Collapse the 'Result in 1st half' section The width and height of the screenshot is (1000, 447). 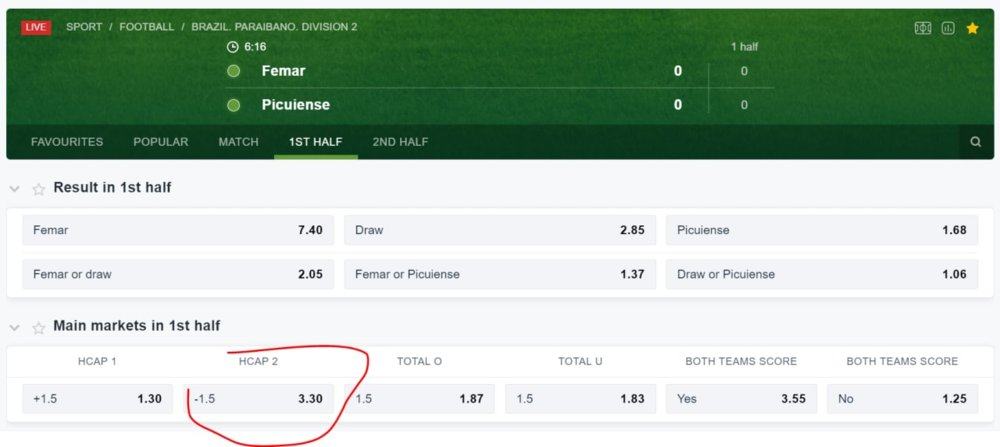coord(15,188)
